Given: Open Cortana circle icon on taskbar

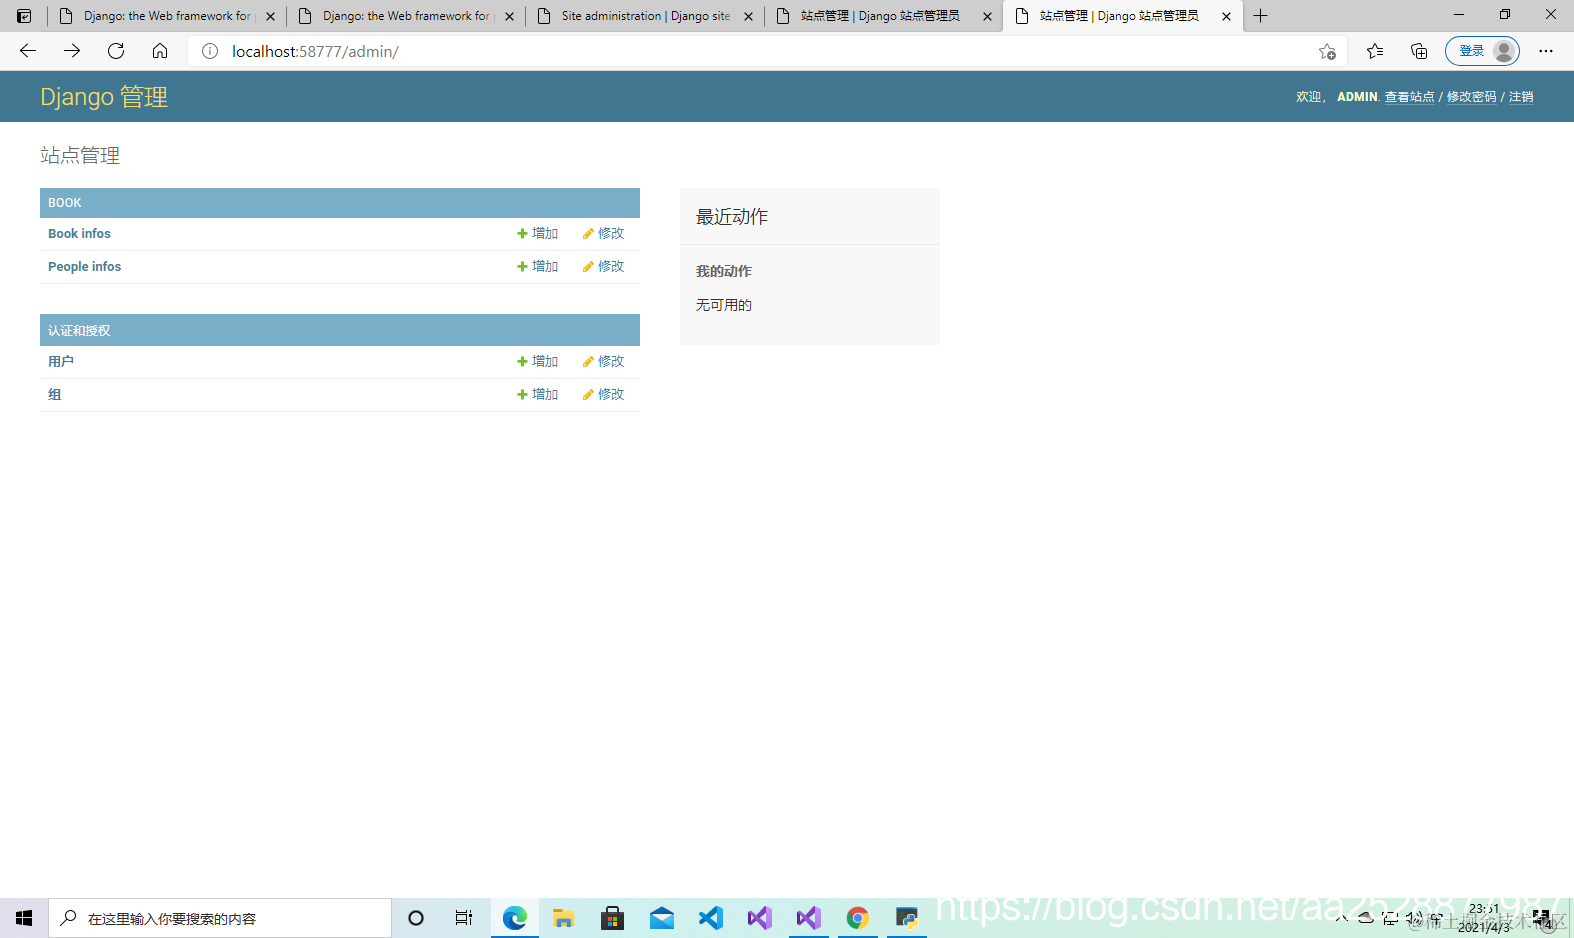Looking at the screenshot, I should coord(416,918).
